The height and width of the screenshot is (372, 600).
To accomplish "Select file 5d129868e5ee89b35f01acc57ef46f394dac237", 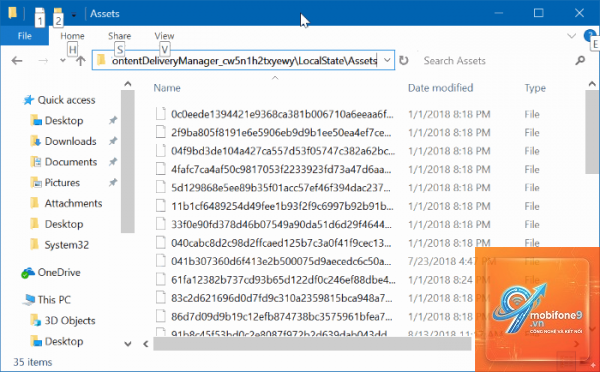I will (x=280, y=188).
